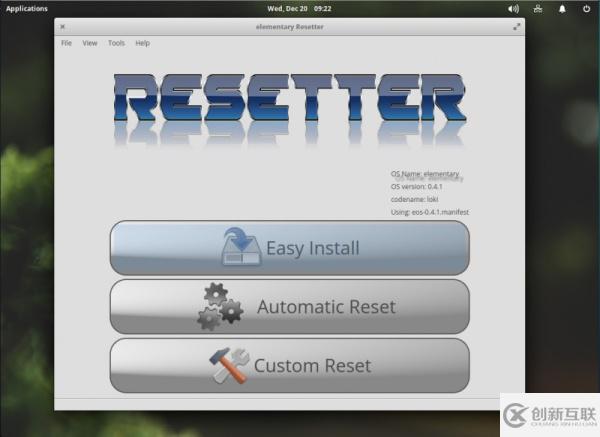
Task: Click the sound volume indicator icon
Action: pos(513,8)
